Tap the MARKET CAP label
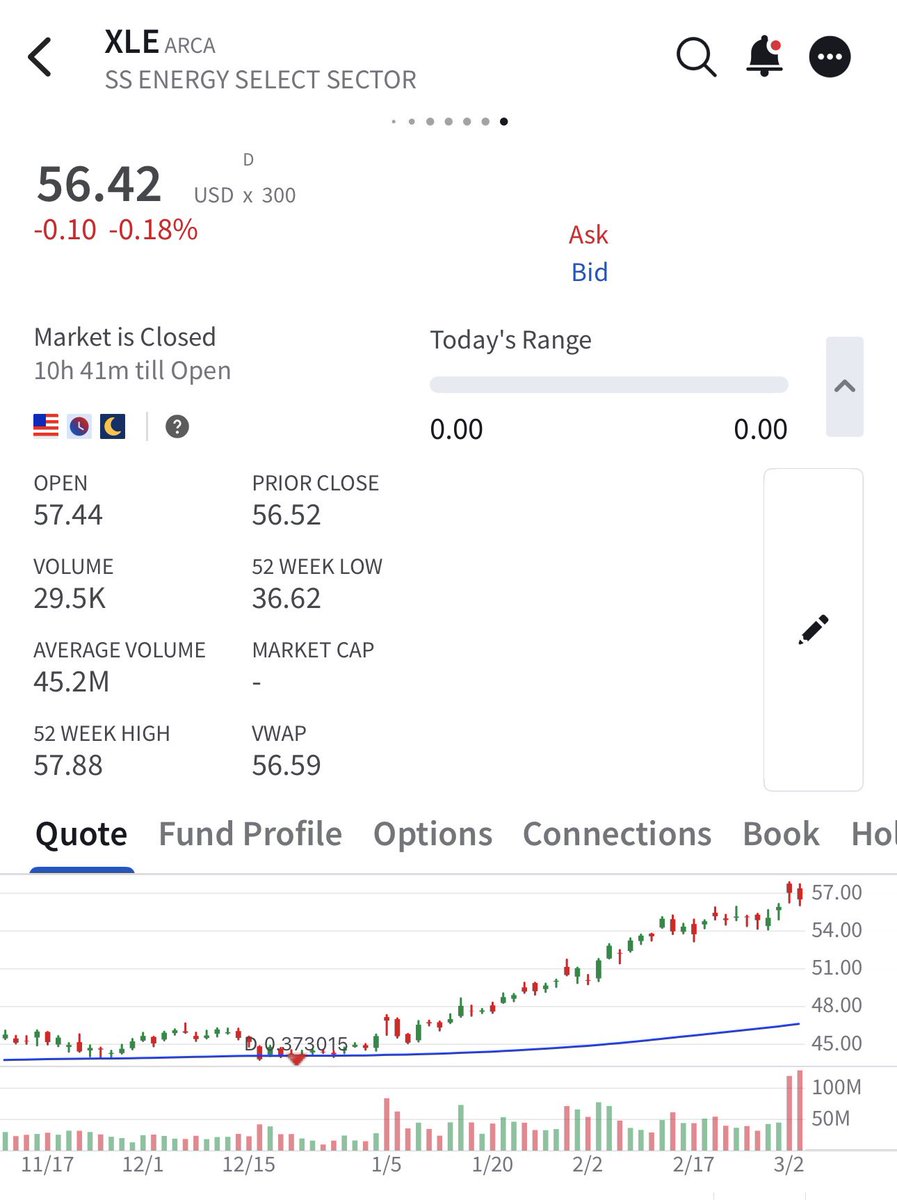This screenshot has width=897, height=1200. click(313, 650)
